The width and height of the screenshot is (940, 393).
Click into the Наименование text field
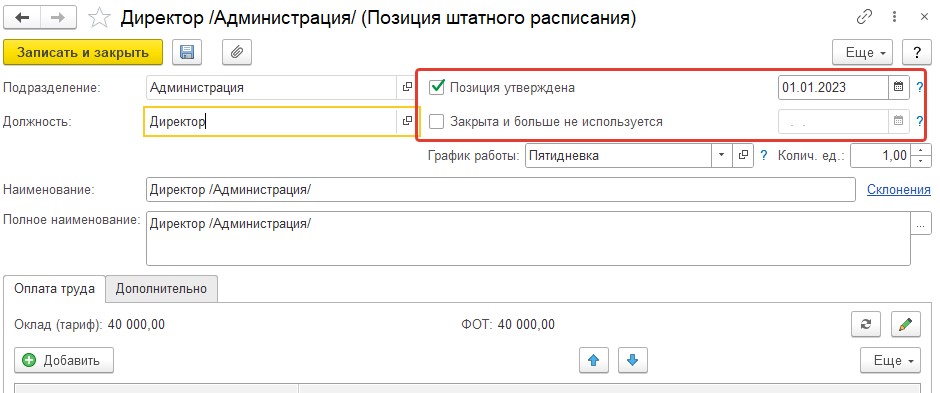point(501,190)
